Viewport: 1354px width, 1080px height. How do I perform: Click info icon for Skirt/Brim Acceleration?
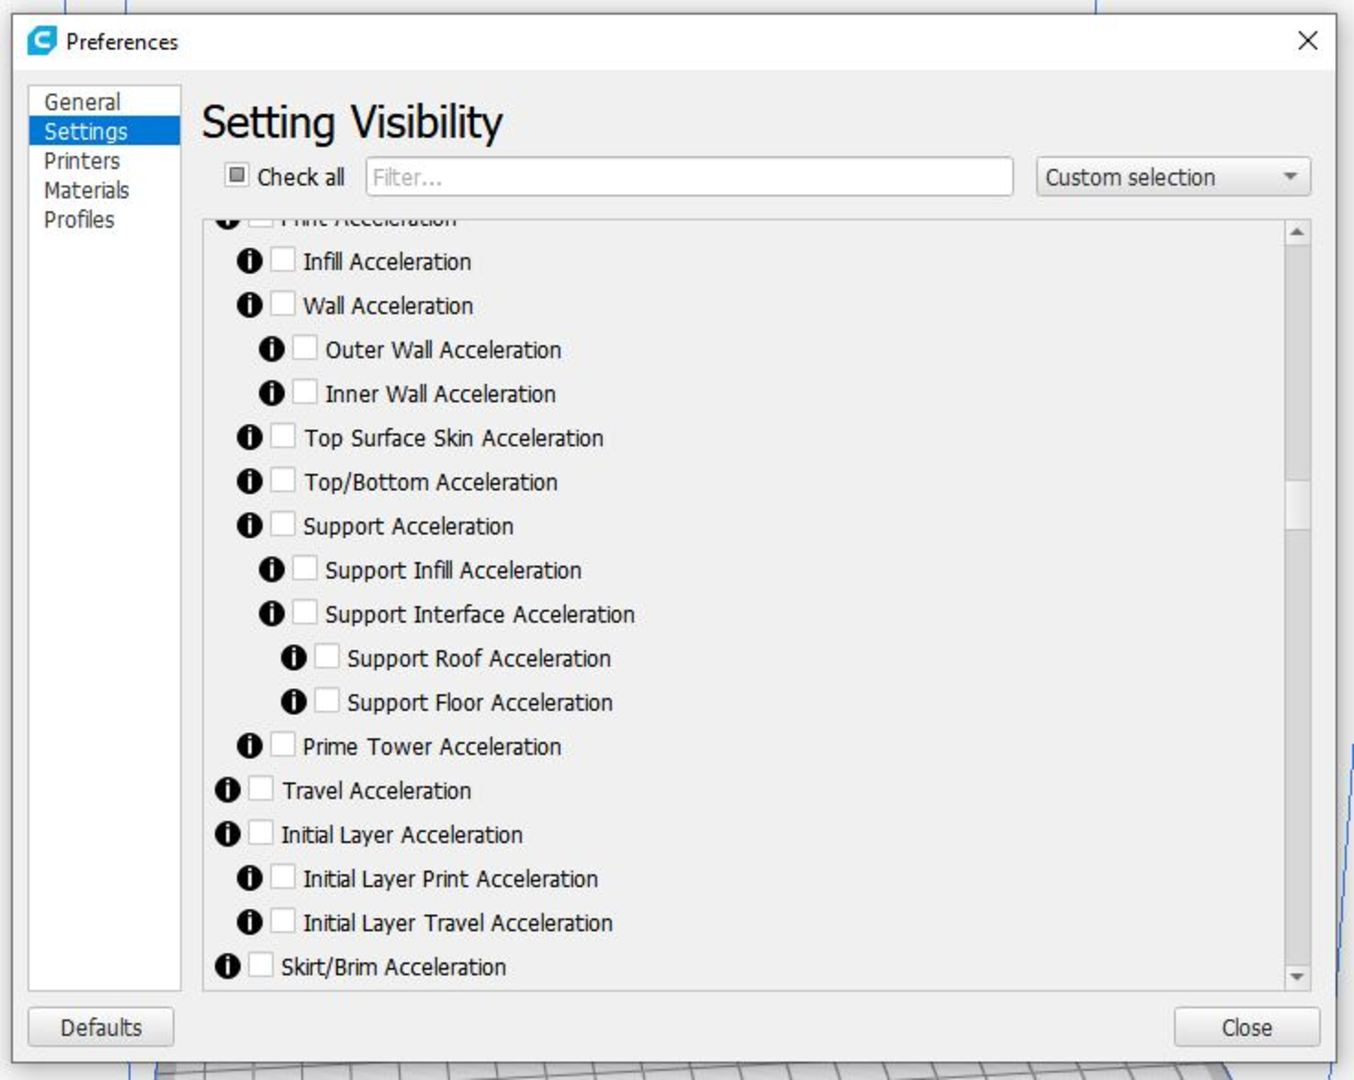pyautogui.click(x=227, y=966)
